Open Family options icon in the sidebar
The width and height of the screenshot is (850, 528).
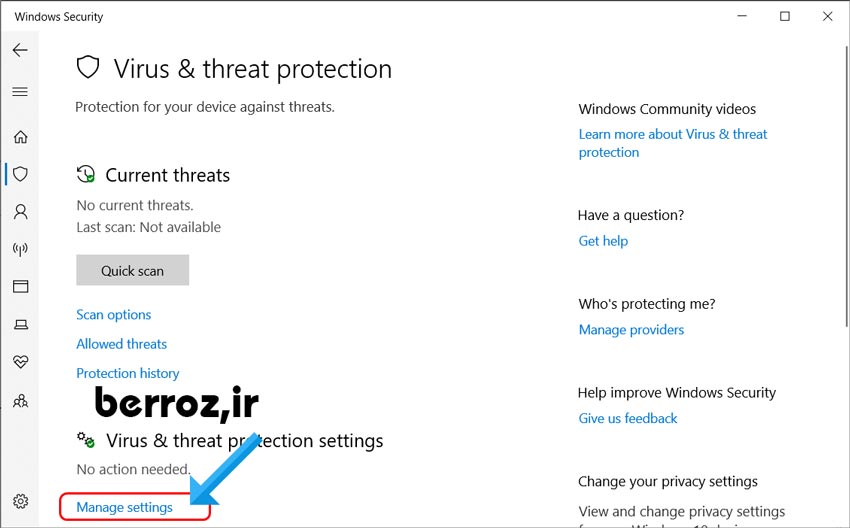click(x=20, y=400)
